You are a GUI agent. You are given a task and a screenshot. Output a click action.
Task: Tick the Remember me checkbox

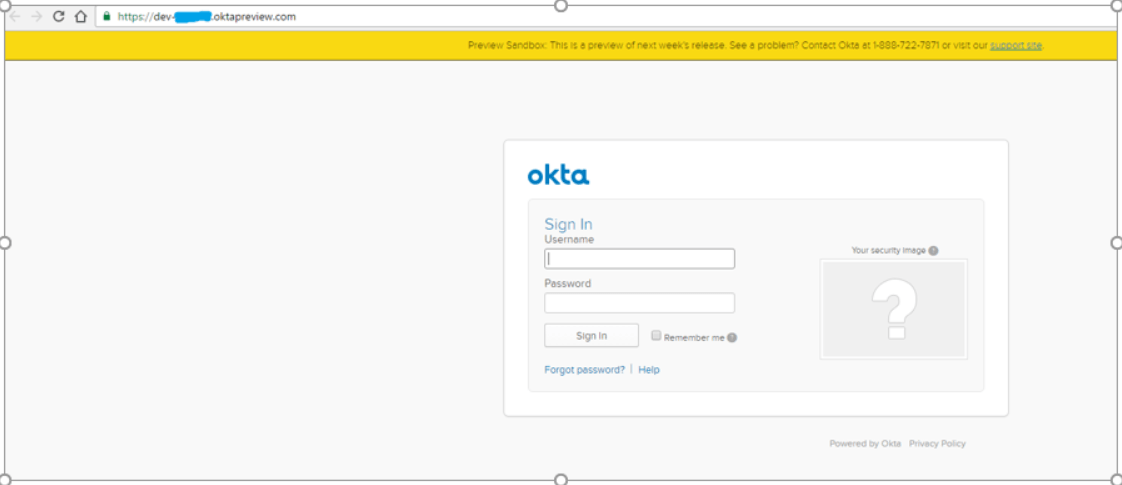(x=656, y=335)
